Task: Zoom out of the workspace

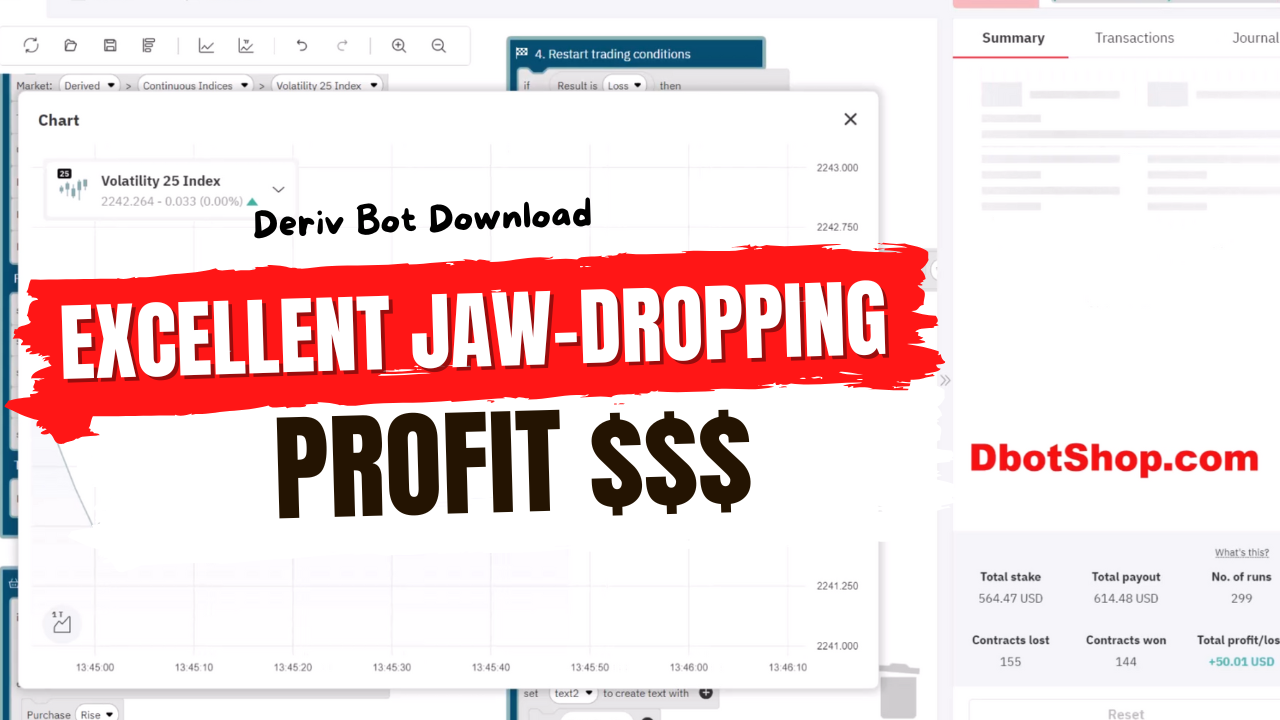Action: 438,45
